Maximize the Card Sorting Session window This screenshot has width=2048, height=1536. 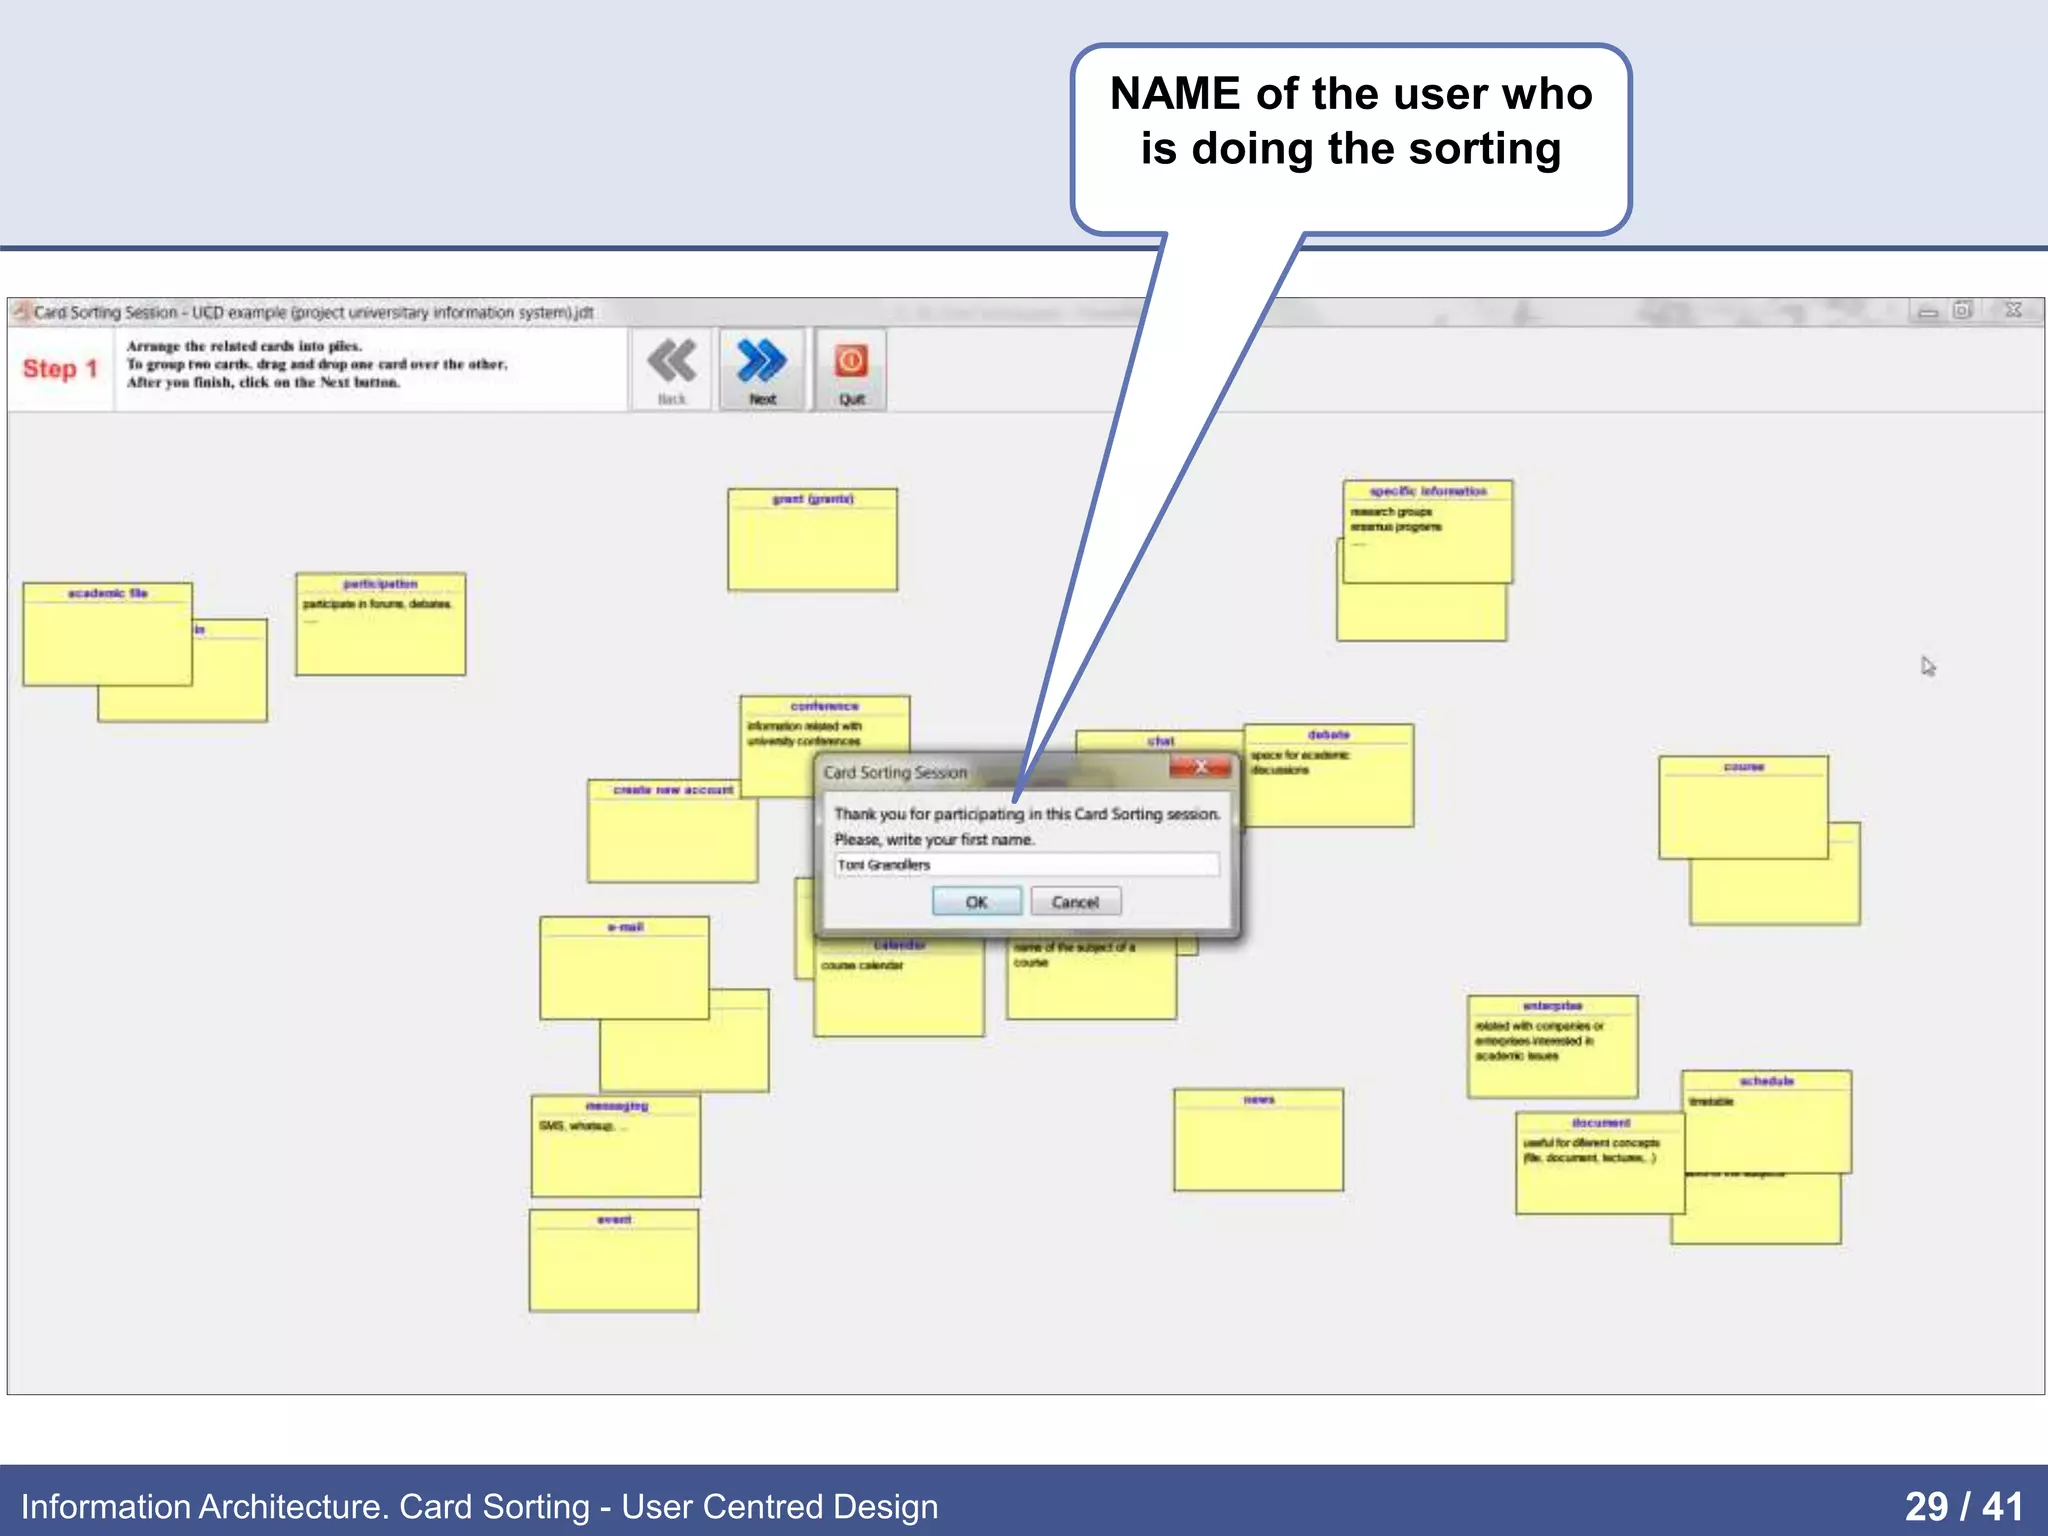(1964, 311)
